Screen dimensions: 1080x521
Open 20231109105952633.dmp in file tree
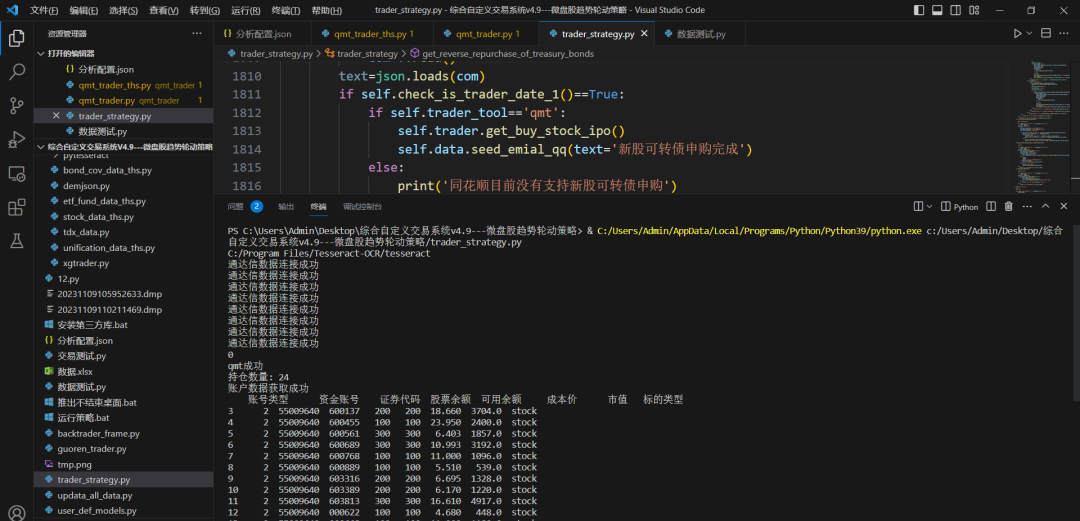[110, 294]
